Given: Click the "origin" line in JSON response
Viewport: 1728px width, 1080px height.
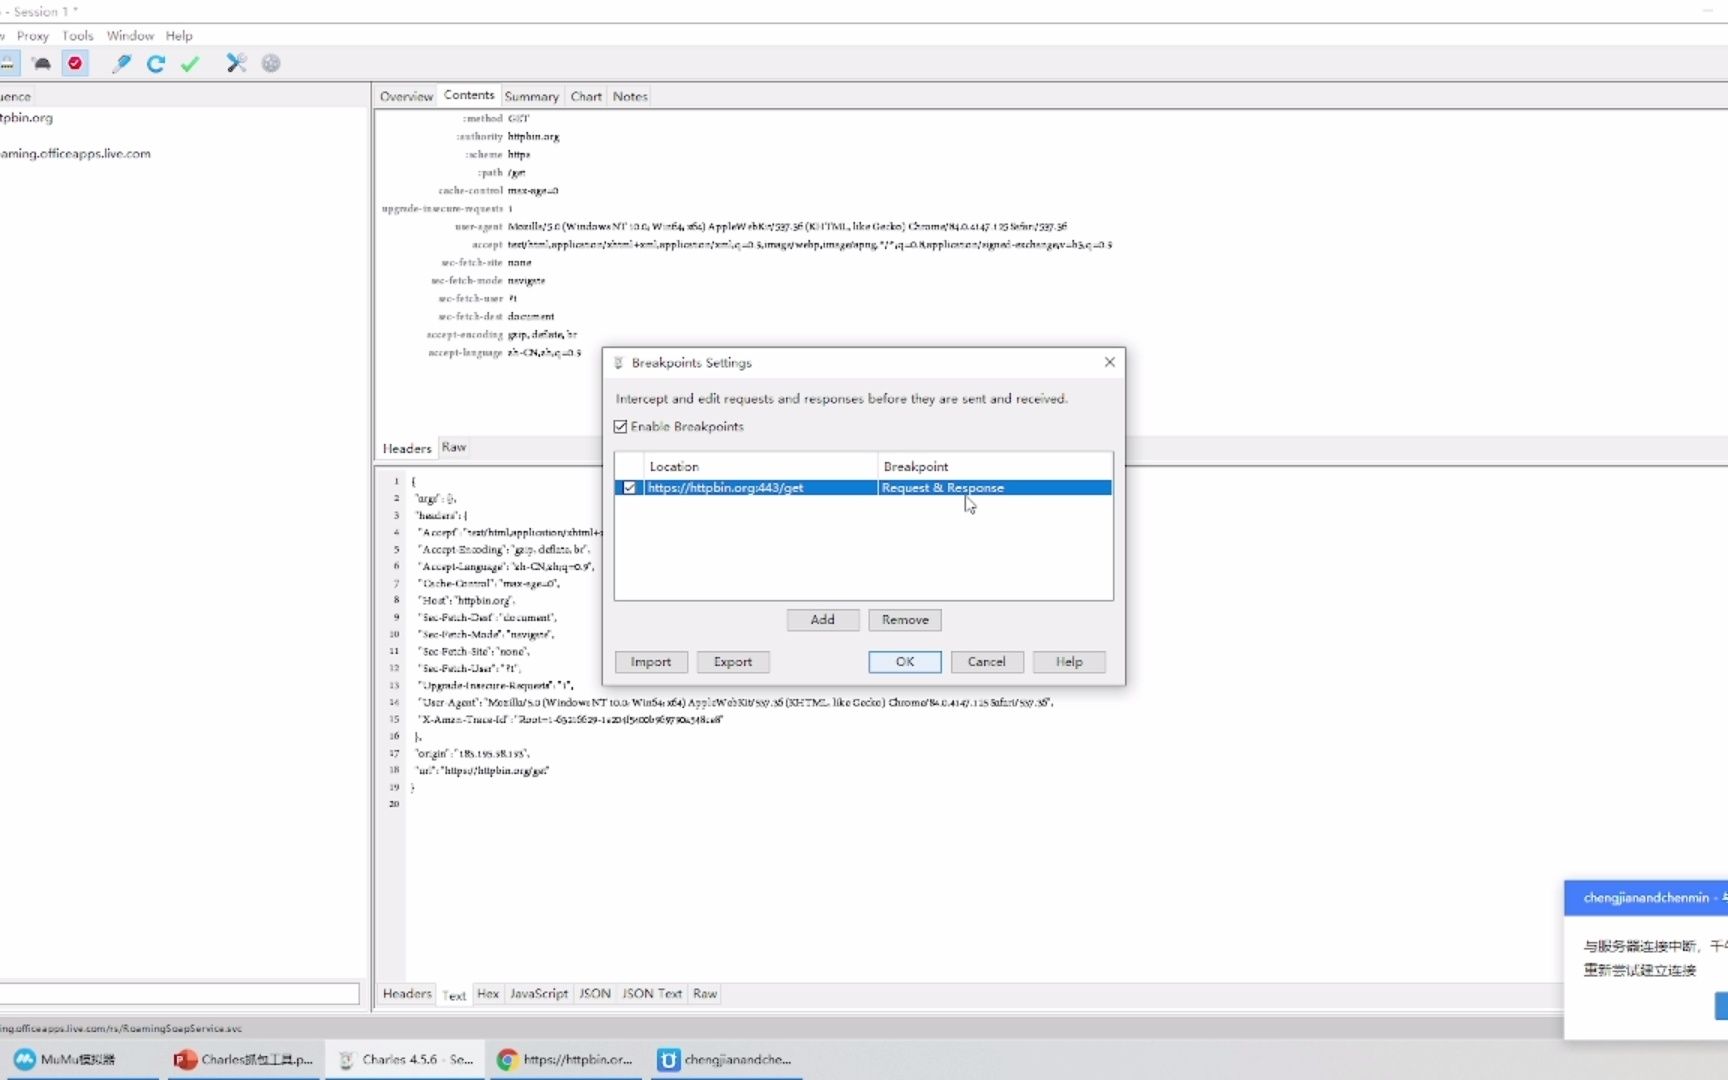Looking at the screenshot, I should pyautogui.click(x=472, y=753).
